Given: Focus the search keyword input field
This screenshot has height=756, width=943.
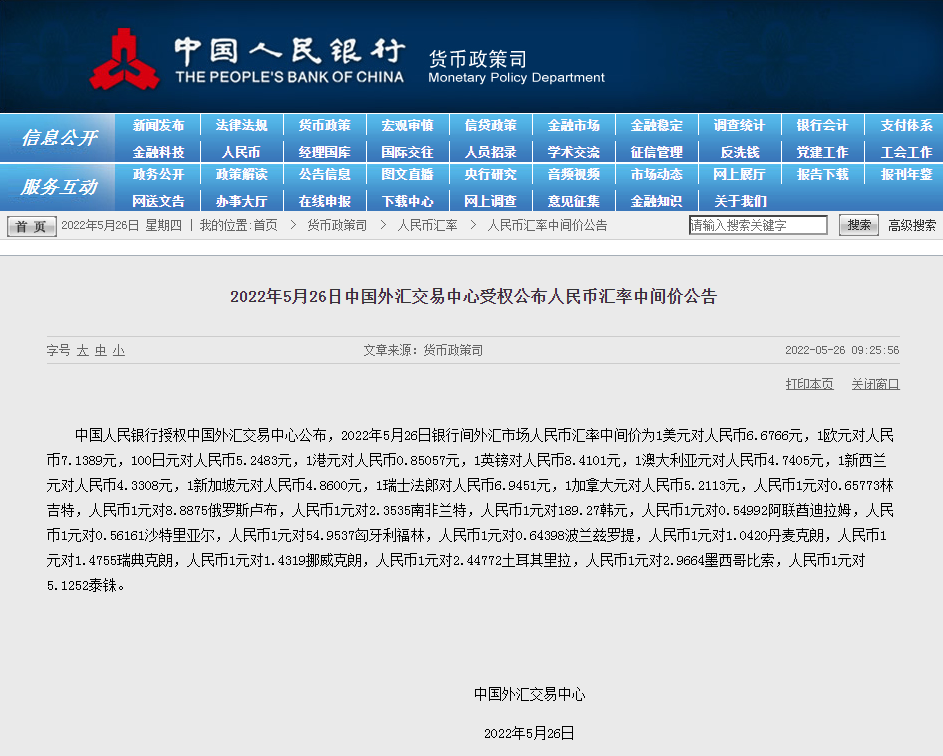Looking at the screenshot, I should (758, 225).
